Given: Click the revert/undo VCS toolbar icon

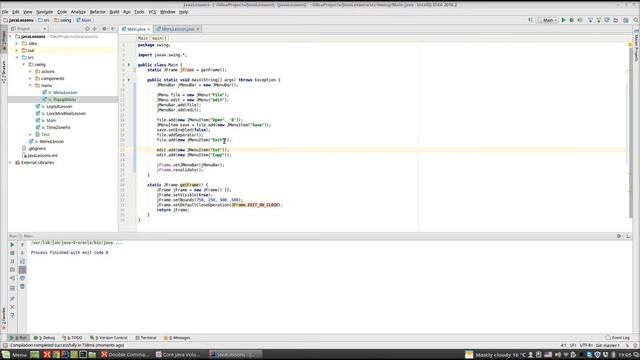Looking at the screenshot, I should 616,20.
